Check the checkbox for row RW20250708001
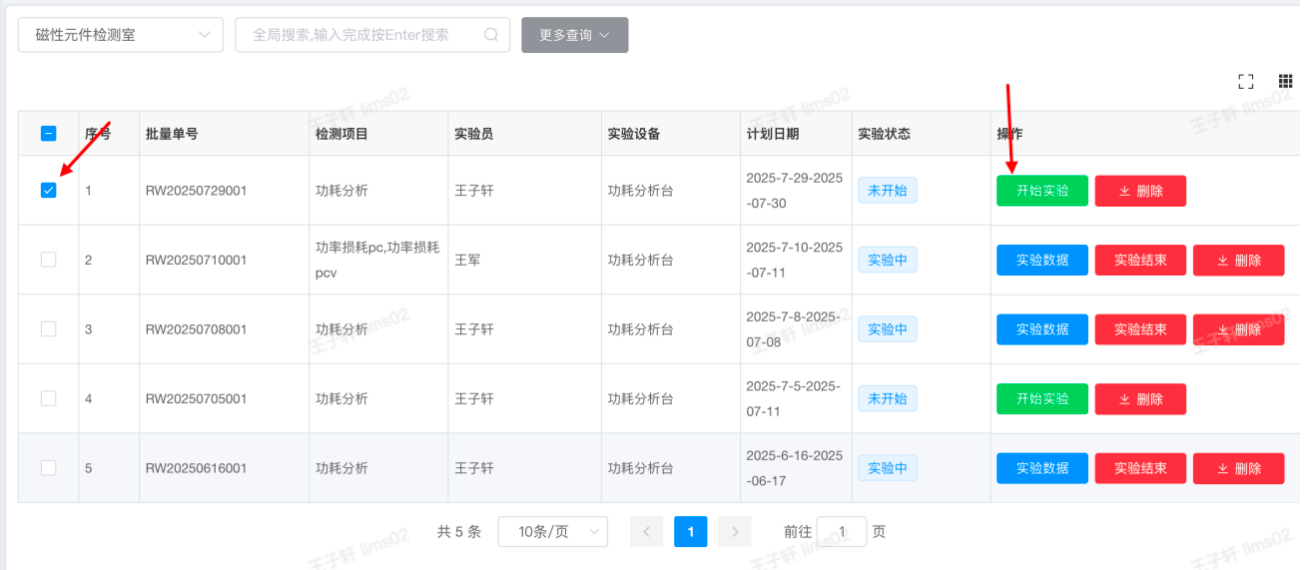The image size is (1312, 570). pos(48,329)
